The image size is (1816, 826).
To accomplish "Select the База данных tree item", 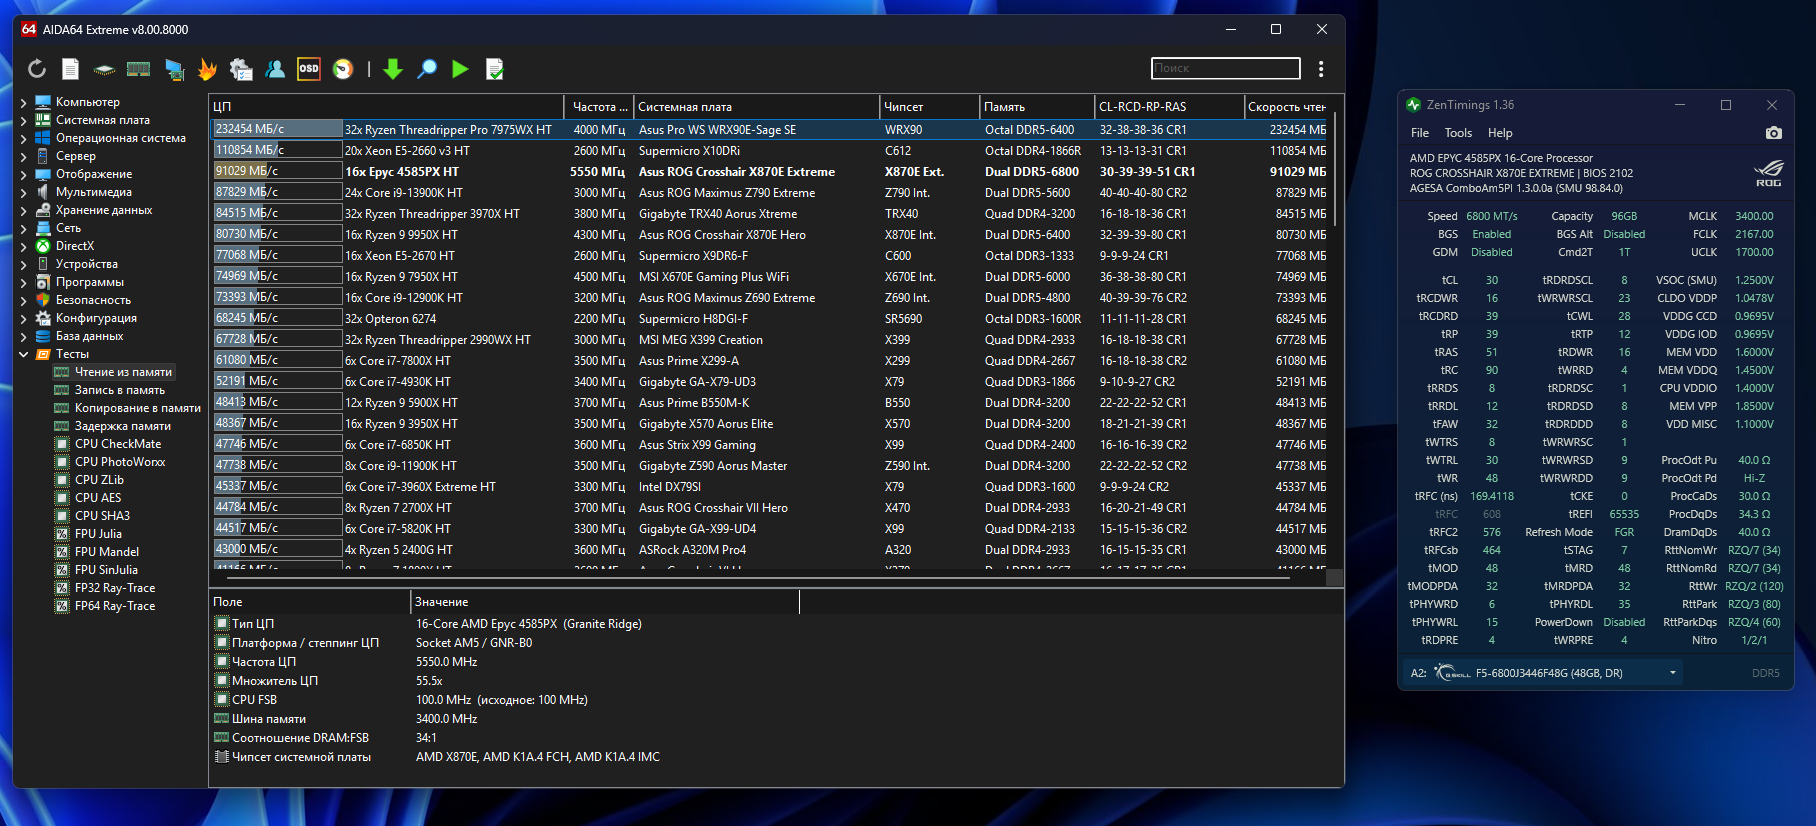I will tap(89, 336).
